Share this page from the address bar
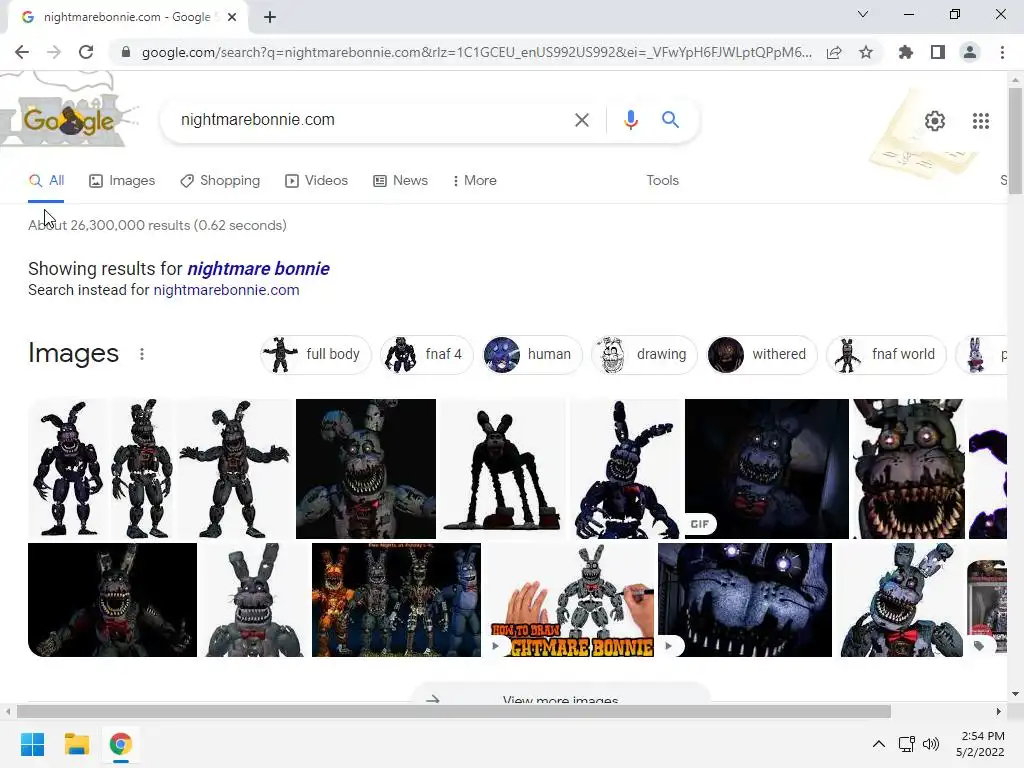1024x768 pixels. [x=834, y=52]
